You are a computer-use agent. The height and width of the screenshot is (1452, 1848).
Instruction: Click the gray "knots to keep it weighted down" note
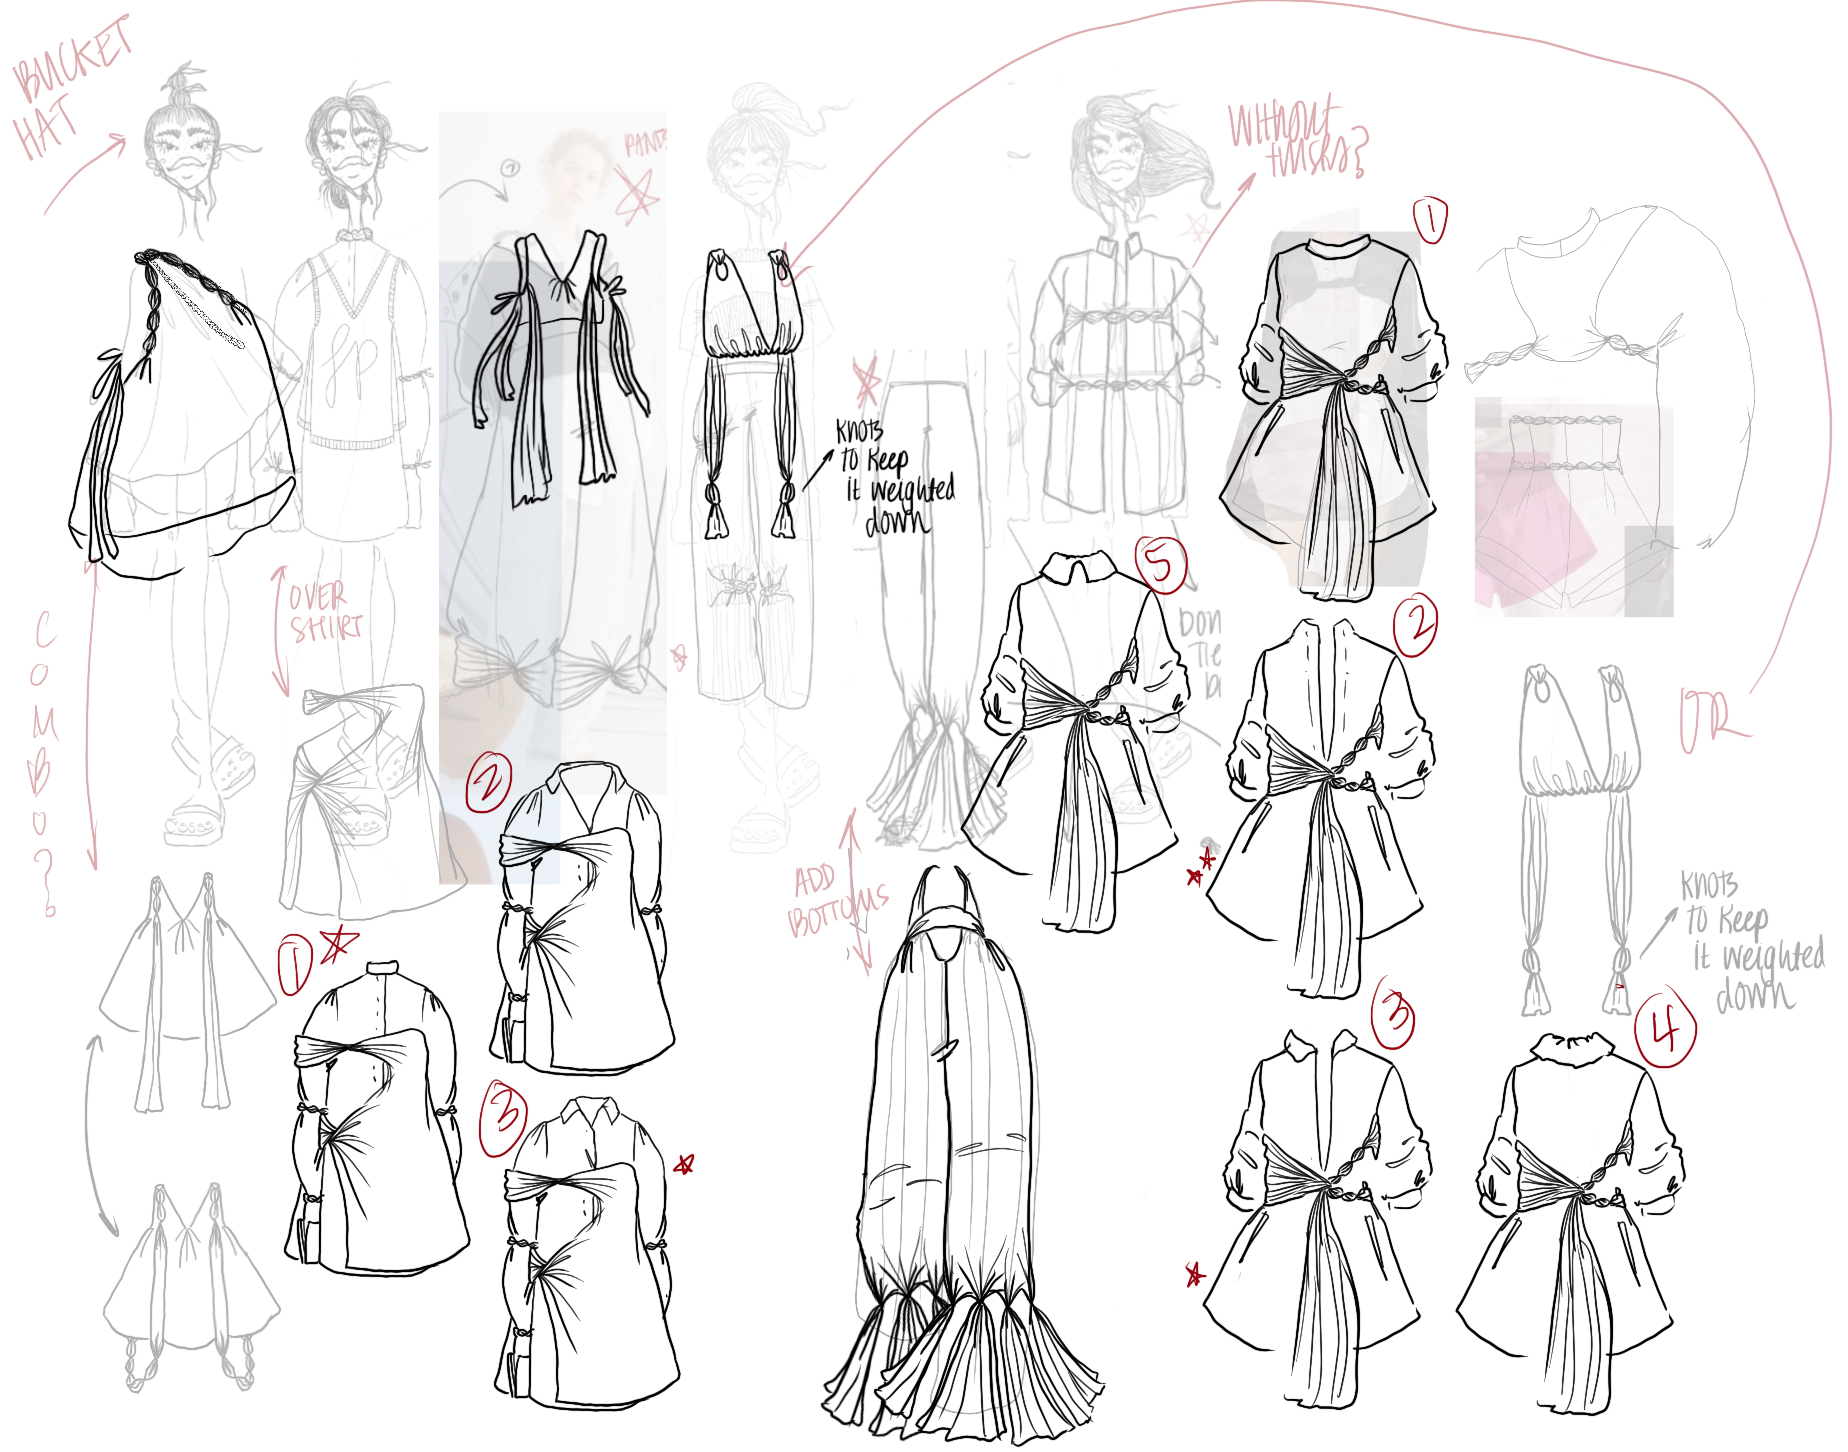[x=1752, y=940]
